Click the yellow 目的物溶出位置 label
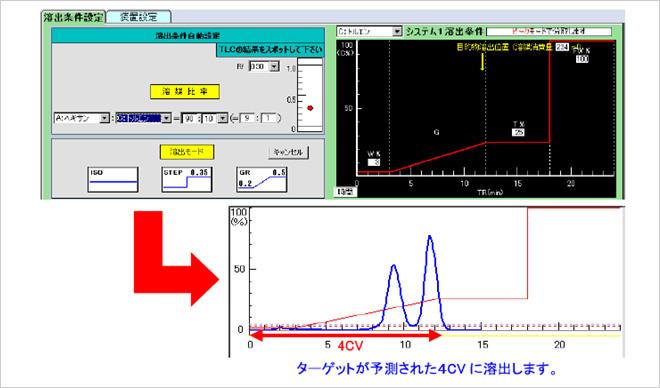Screen dimensions: 660x388 pyautogui.click(x=483, y=47)
